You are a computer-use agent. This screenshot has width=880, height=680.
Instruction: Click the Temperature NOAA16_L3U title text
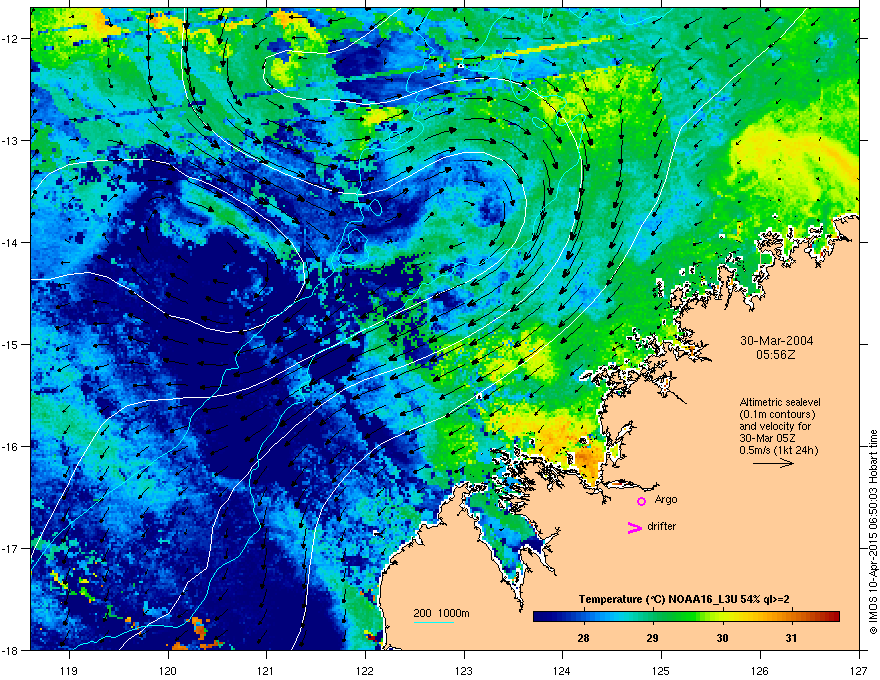click(x=684, y=599)
